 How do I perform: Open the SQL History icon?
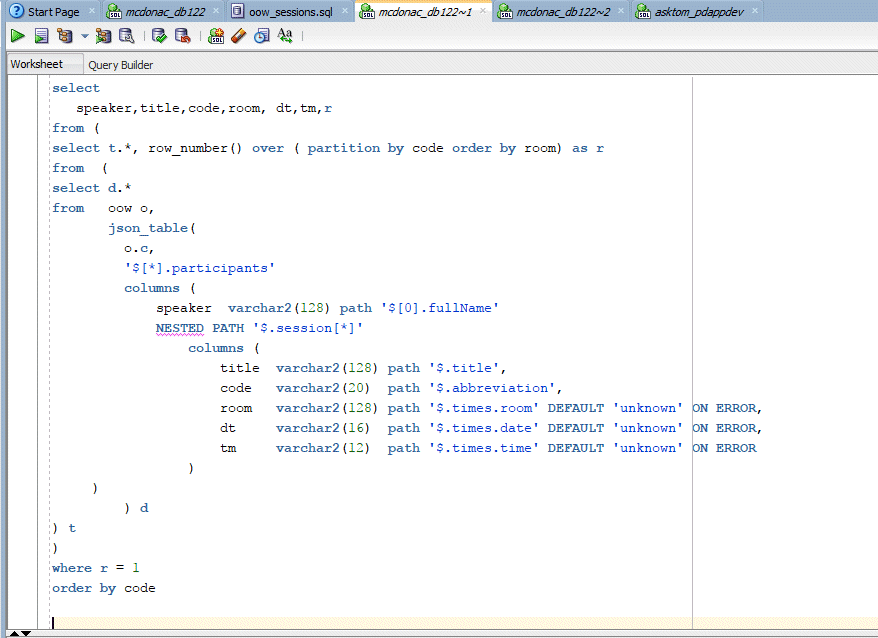(261, 36)
